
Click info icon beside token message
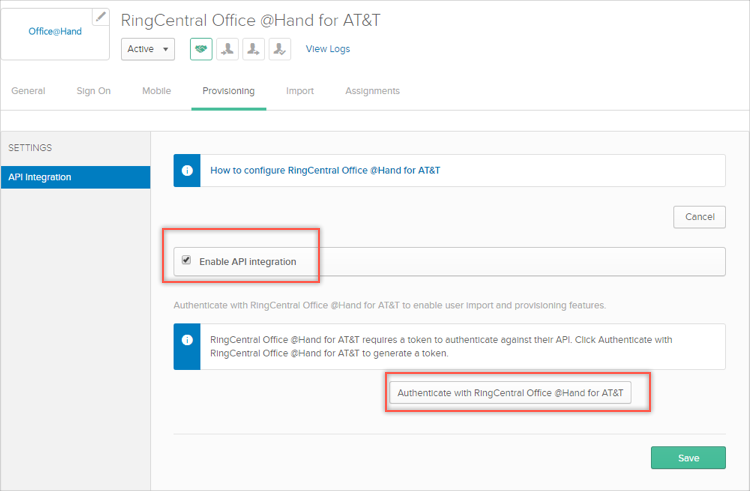click(x=187, y=340)
